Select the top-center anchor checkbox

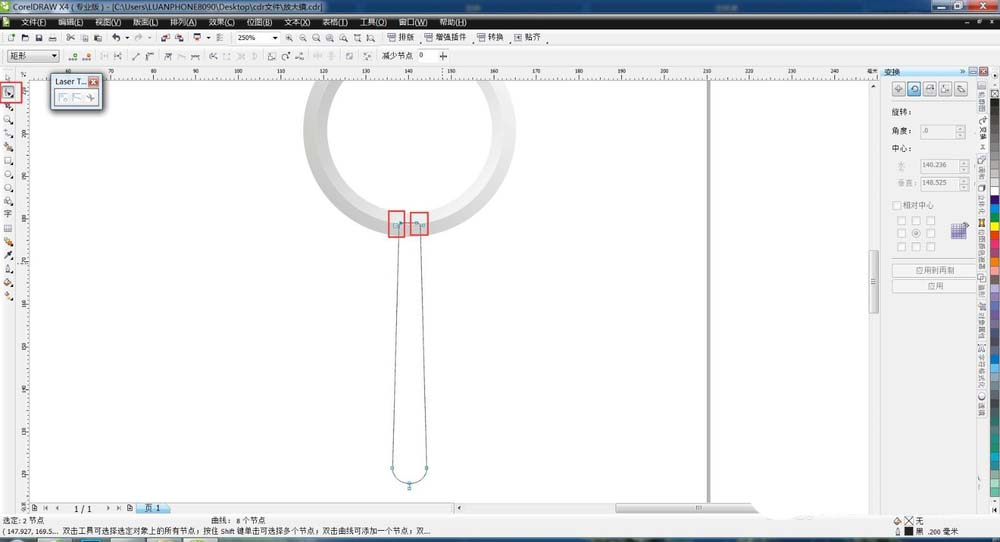click(916, 221)
